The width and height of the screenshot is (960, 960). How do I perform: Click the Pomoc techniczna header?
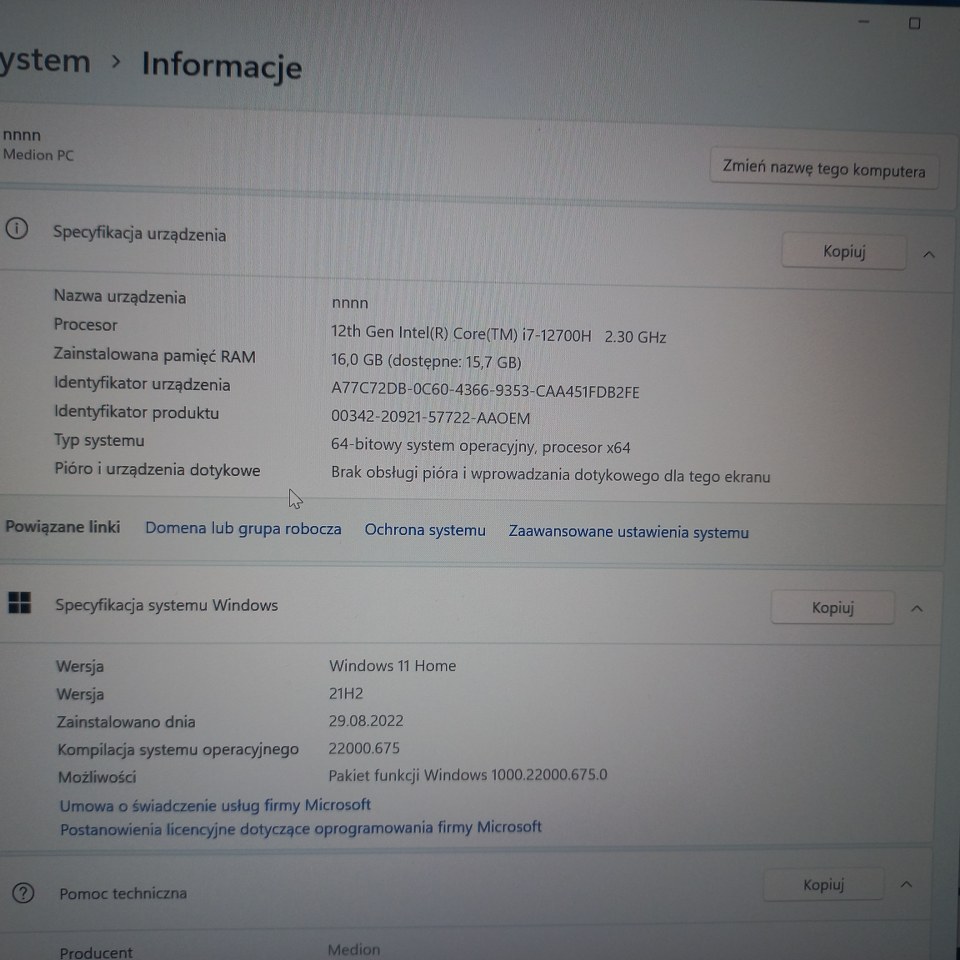click(123, 893)
